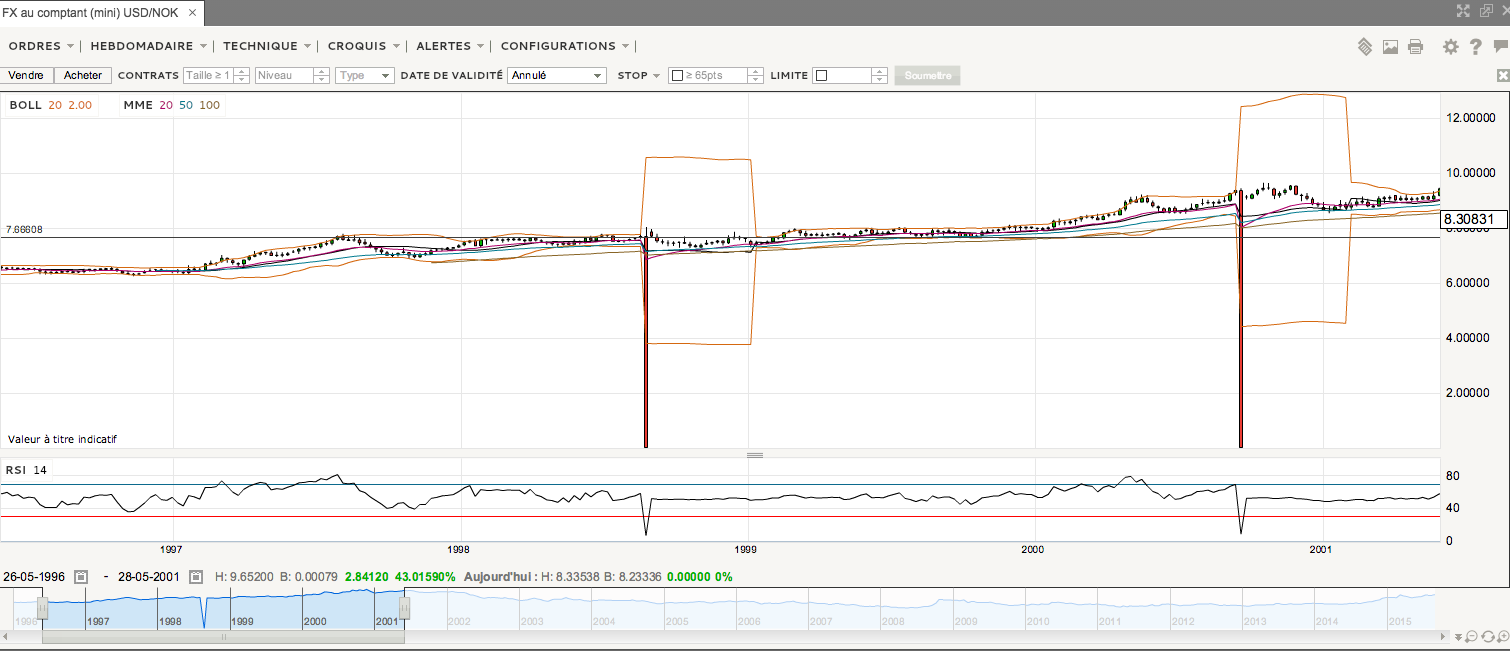Zoom out with the magnifier minus icon
Image resolution: width=1510 pixels, height=651 pixels.
pyautogui.click(x=1472, y=637)
